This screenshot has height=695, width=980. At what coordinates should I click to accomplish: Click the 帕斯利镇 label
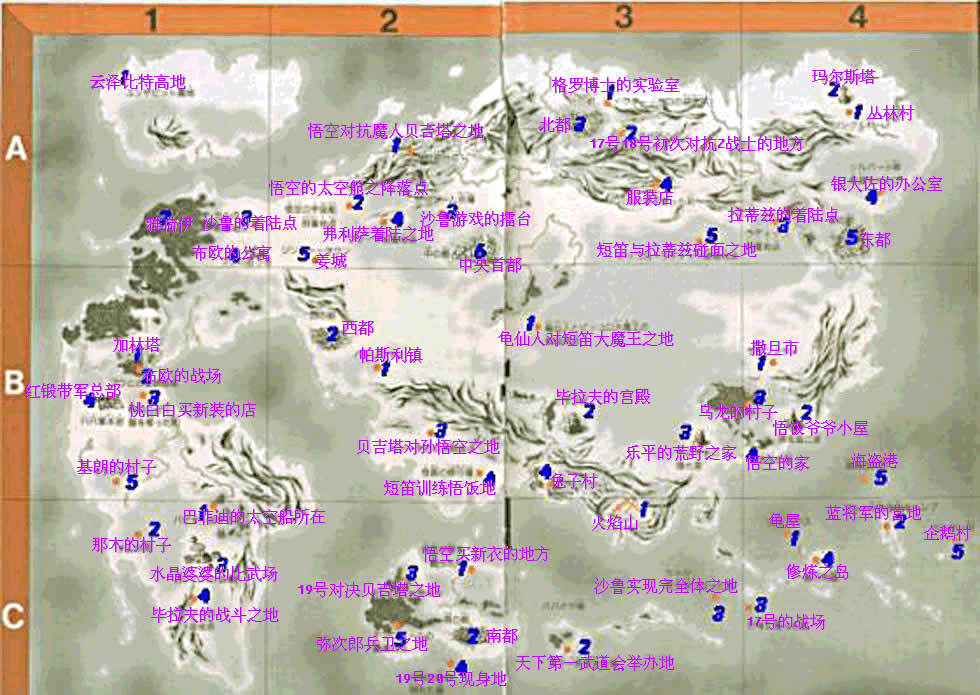point(391,355)
